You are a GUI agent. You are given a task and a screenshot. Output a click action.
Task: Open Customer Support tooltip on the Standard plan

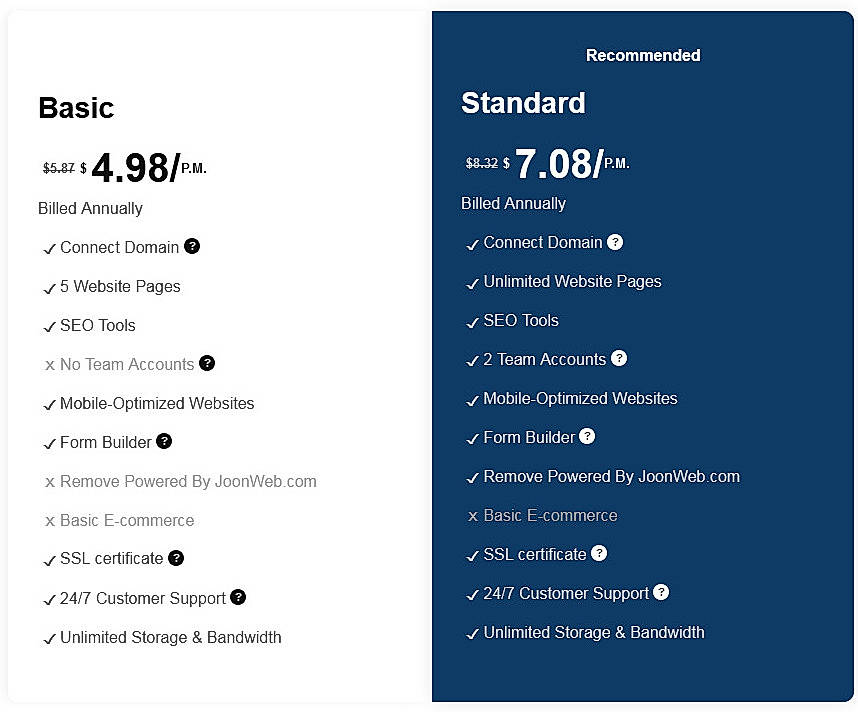661,593
